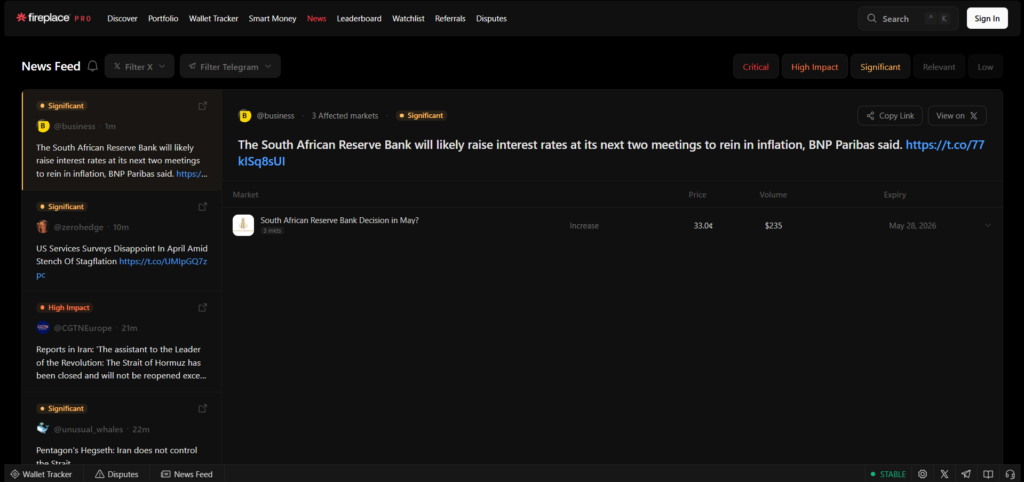Click the 3 mkts badge
Image resolution: width=1024 pixels, height=482 pixels.
tap(272, 231)
